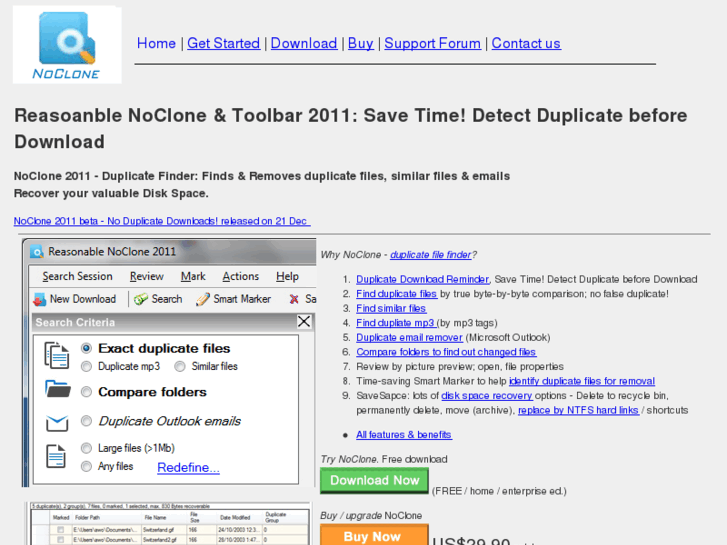
Task: Click the orange Buy Now button
Action: [x=374, y=535]
